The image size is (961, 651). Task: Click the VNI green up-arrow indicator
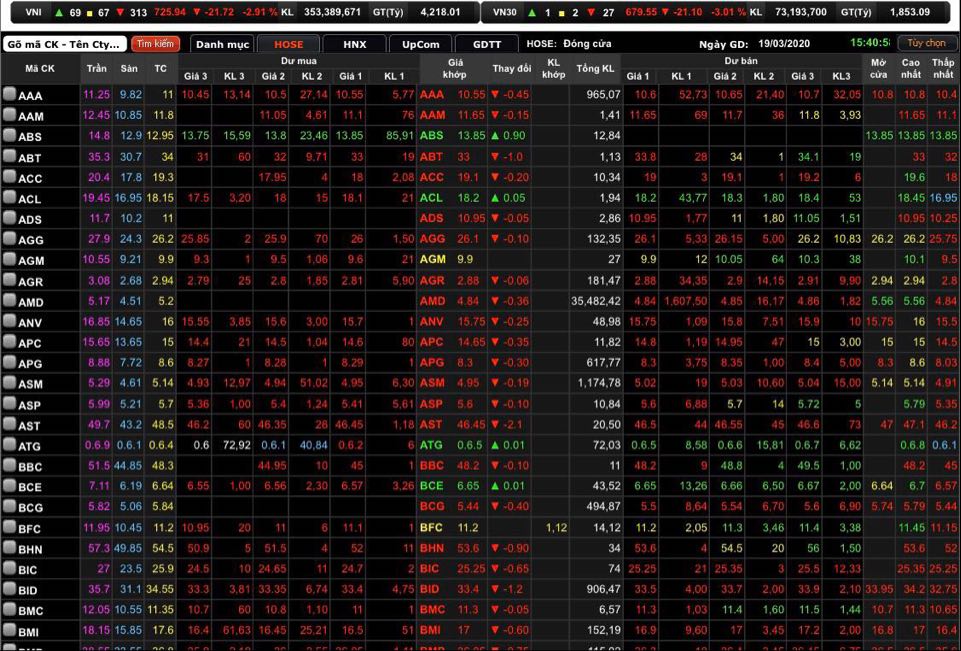[x=59, y=12]
